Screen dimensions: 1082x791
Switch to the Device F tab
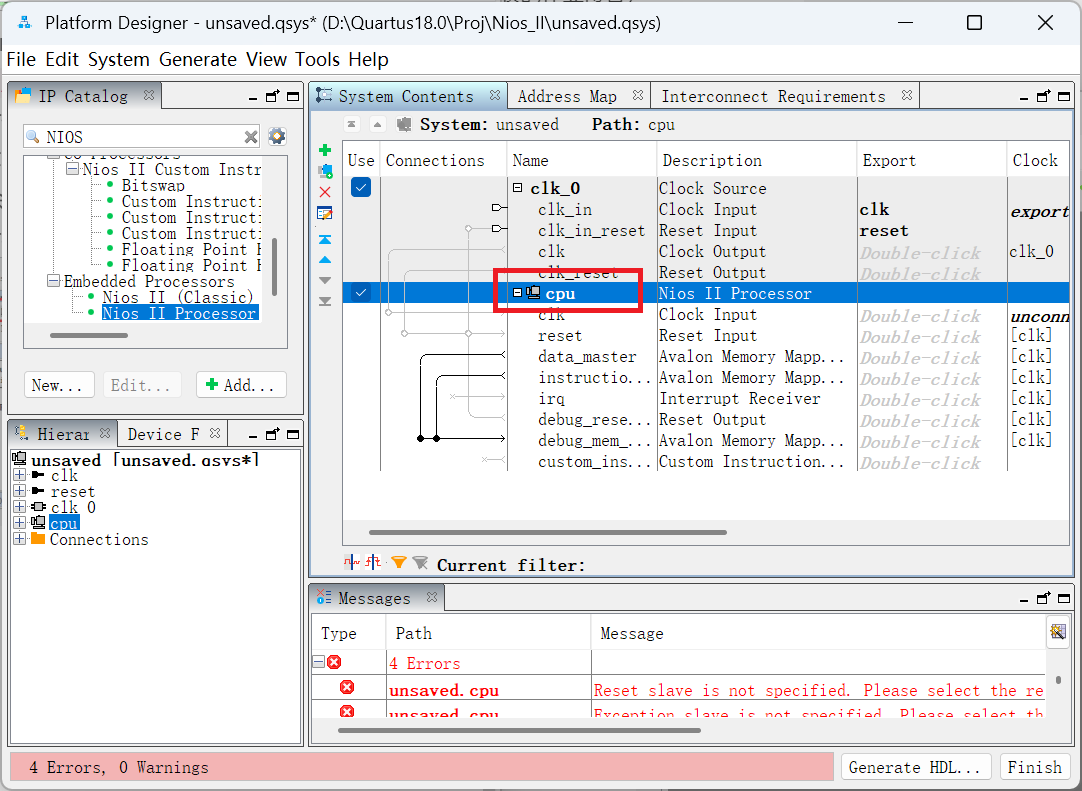164,434
